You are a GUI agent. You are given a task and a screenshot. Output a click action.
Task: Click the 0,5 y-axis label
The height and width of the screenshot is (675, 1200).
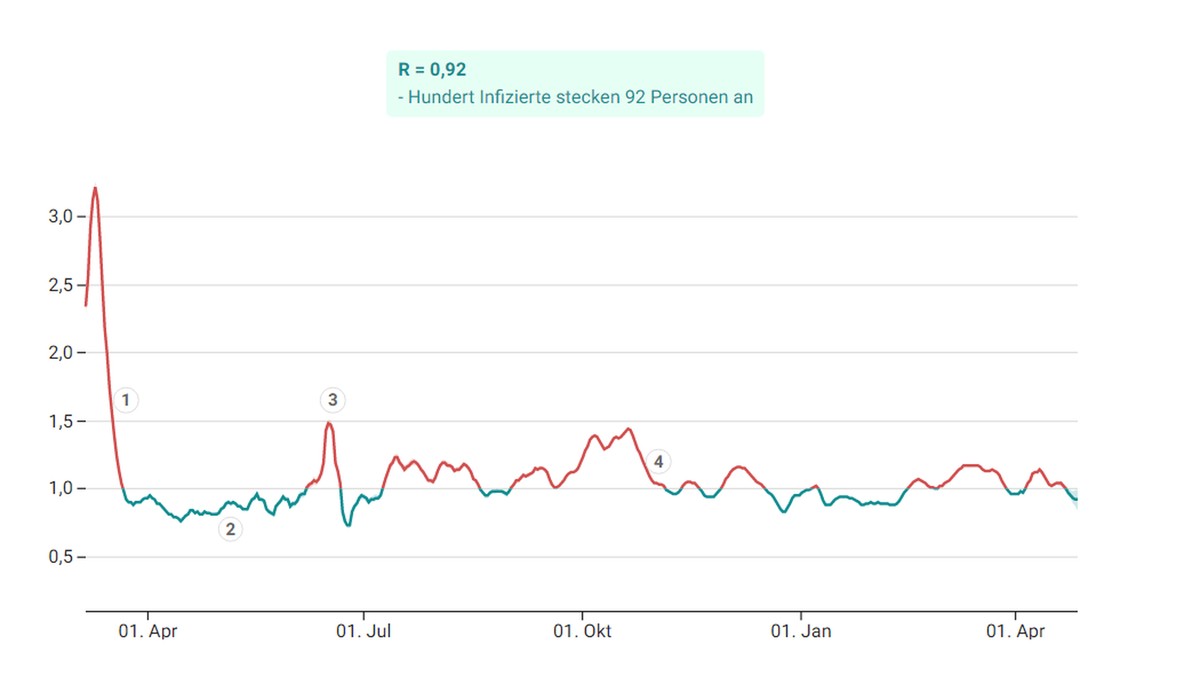[x=59, y=557]
